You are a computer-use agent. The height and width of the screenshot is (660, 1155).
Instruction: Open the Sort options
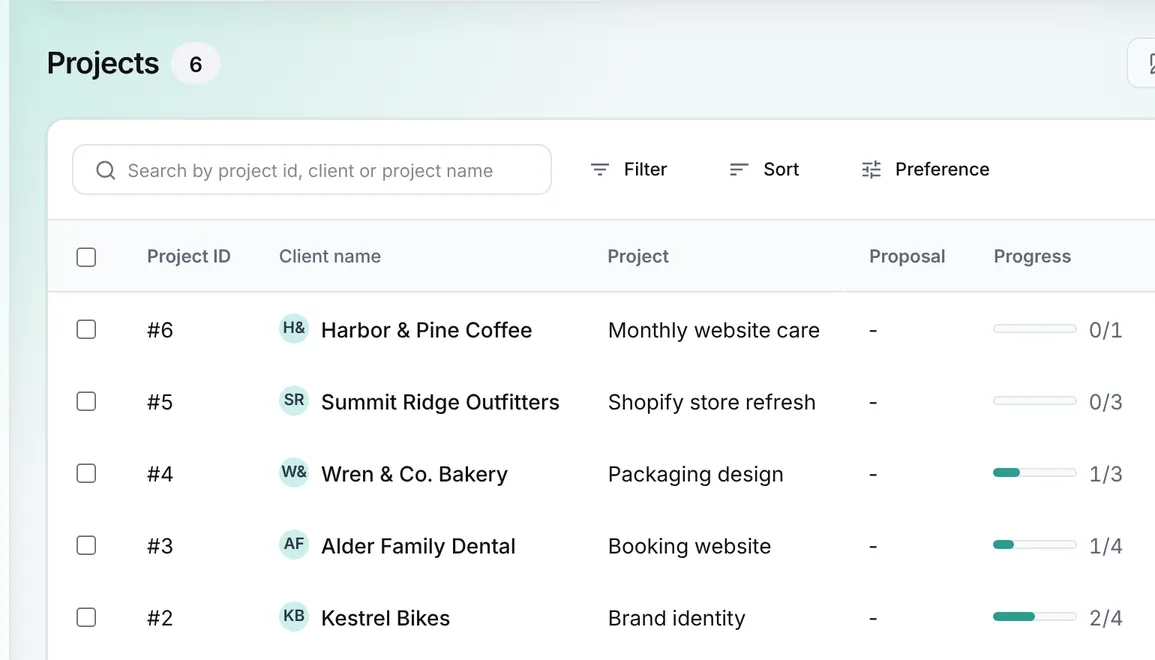(765, 169)
